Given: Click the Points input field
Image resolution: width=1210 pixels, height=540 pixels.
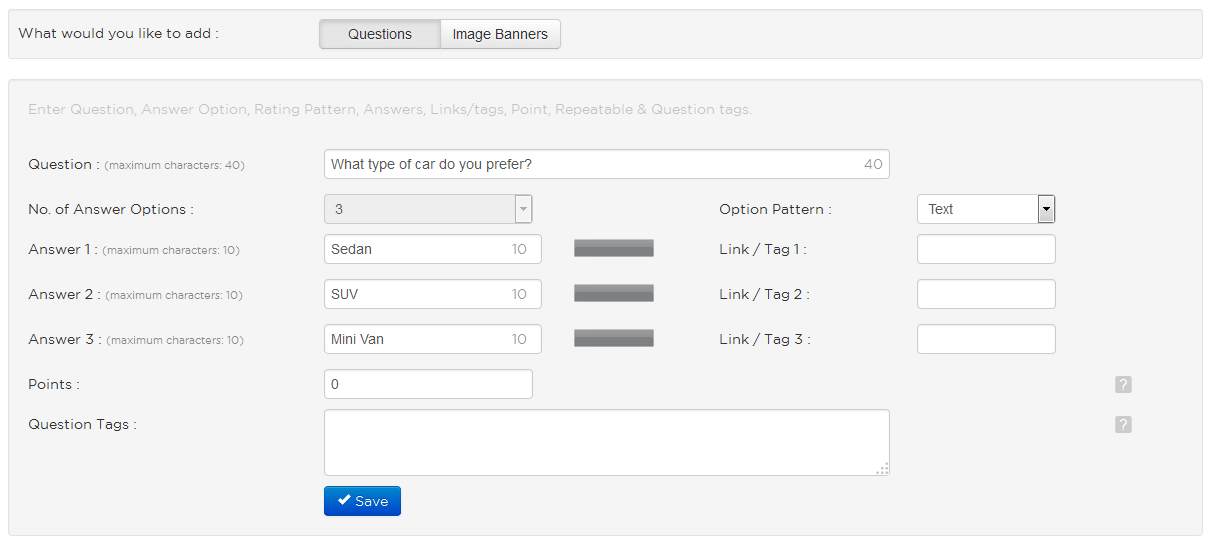Looking at the screenshot, I should click(x=428, y=384).
